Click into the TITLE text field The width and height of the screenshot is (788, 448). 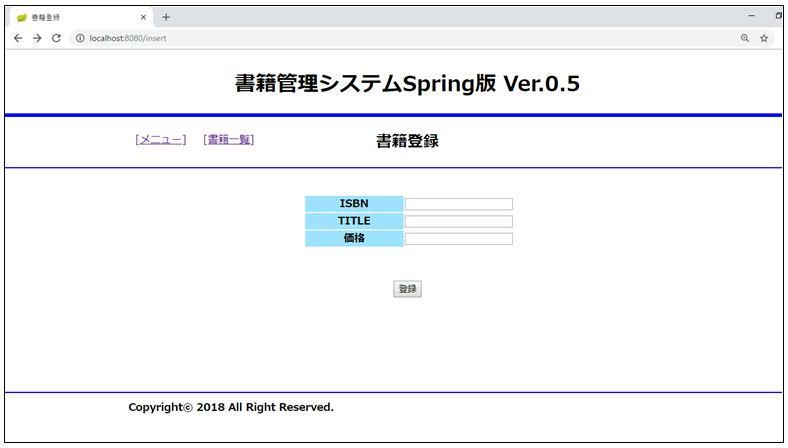458,221
